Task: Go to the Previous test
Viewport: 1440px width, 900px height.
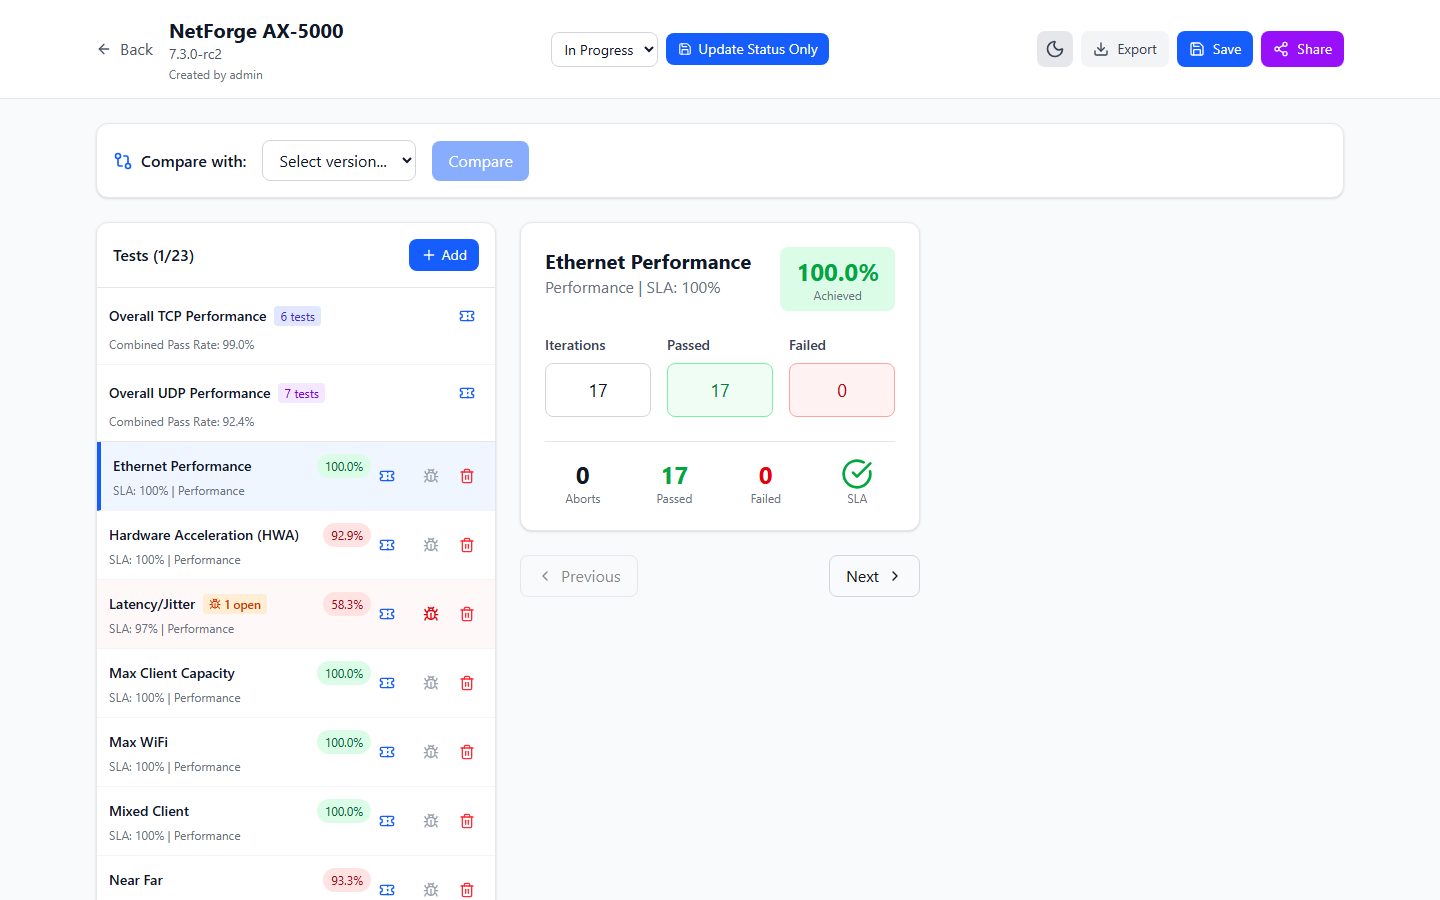Action: coord(579,576)
